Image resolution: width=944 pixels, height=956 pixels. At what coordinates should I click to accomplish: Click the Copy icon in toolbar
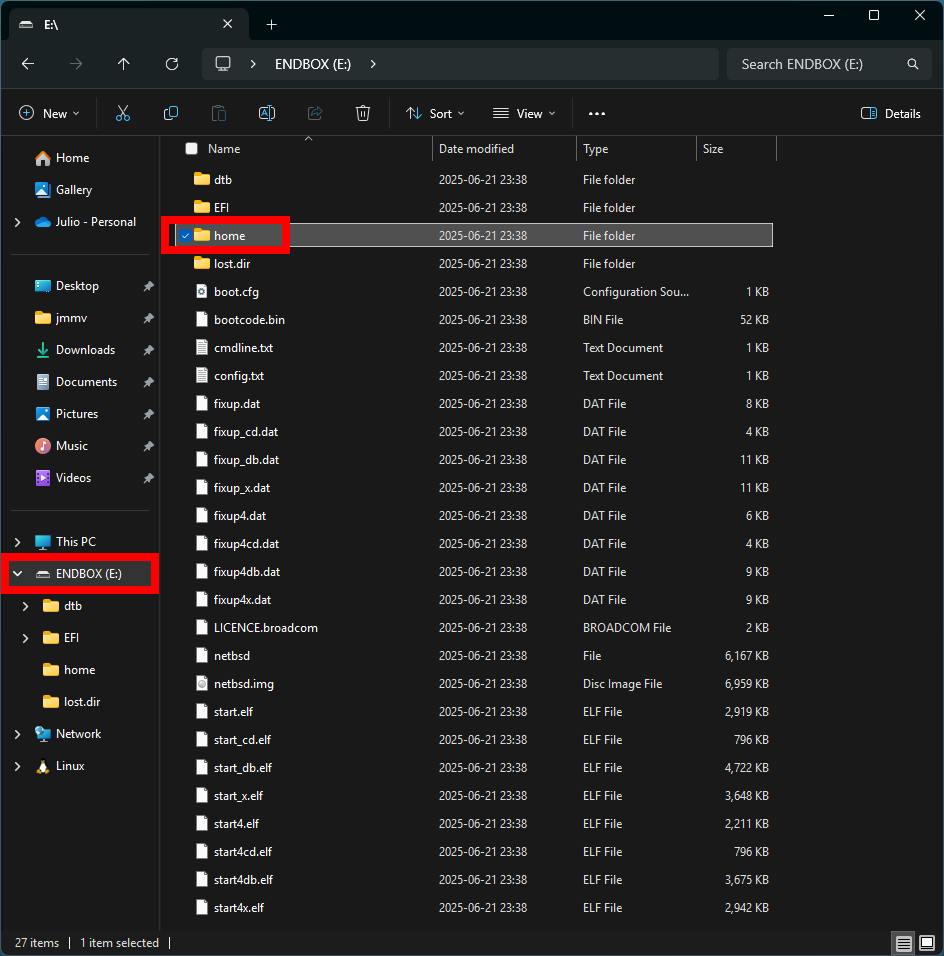point(171,113)
